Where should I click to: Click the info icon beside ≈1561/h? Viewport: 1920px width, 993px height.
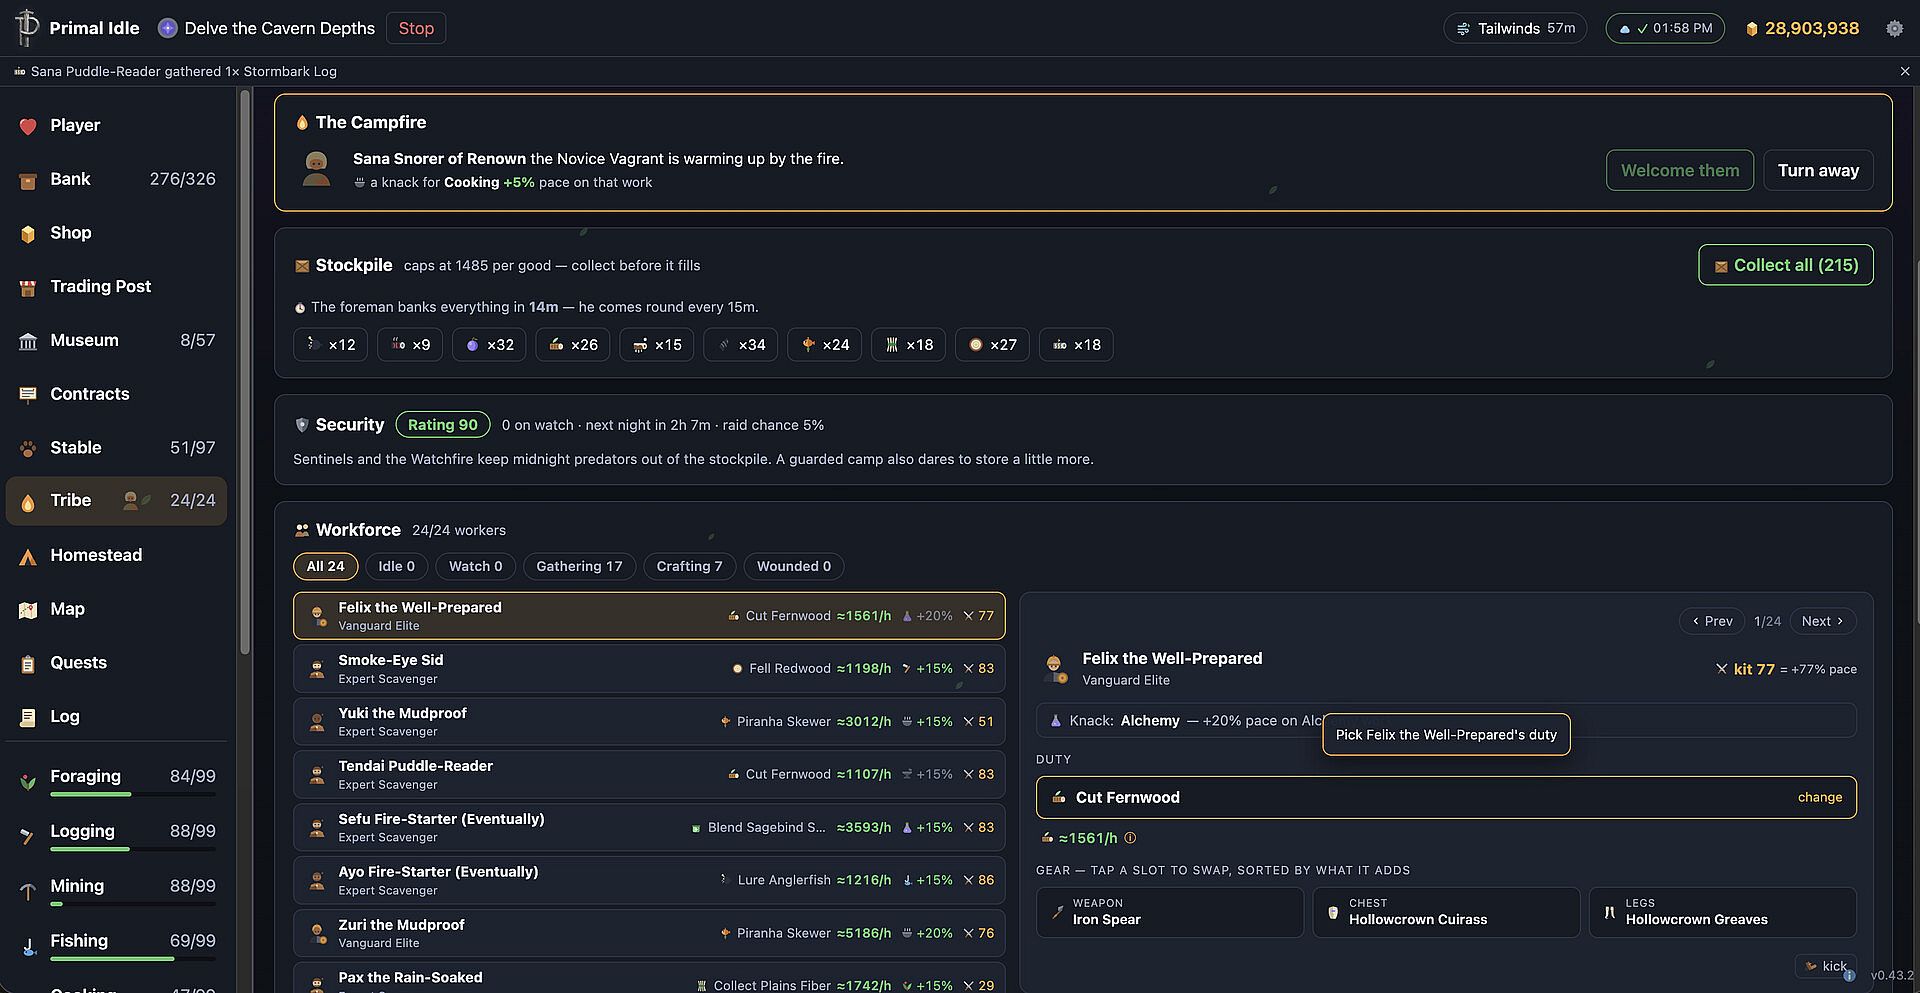[x=1130, y=838]
